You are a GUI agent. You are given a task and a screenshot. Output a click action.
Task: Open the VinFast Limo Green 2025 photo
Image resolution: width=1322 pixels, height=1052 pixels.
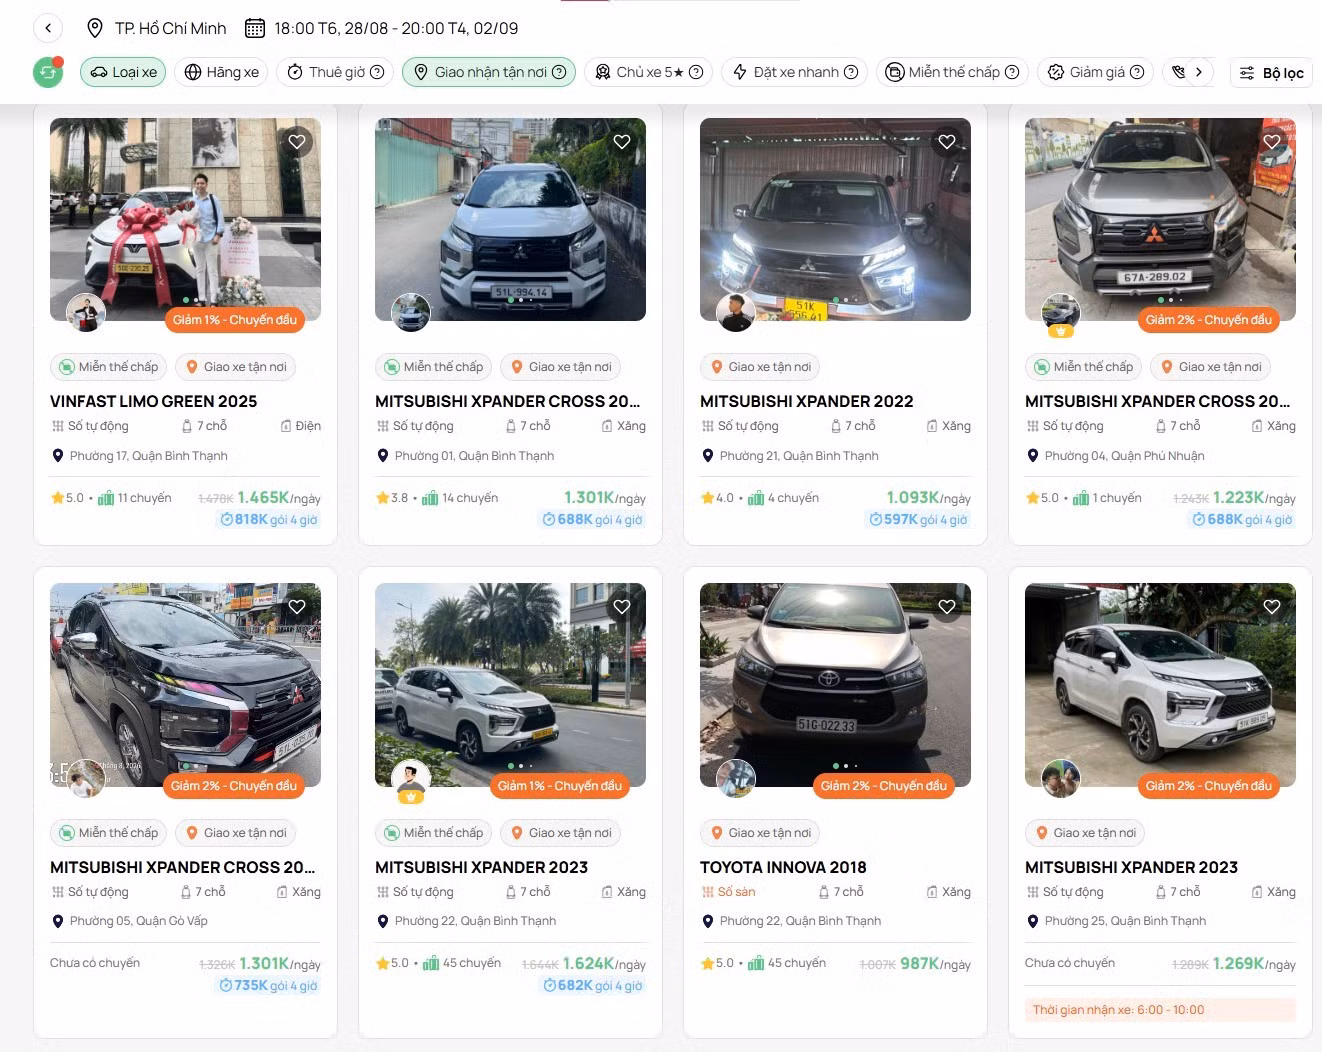click(x=185, y=219)
